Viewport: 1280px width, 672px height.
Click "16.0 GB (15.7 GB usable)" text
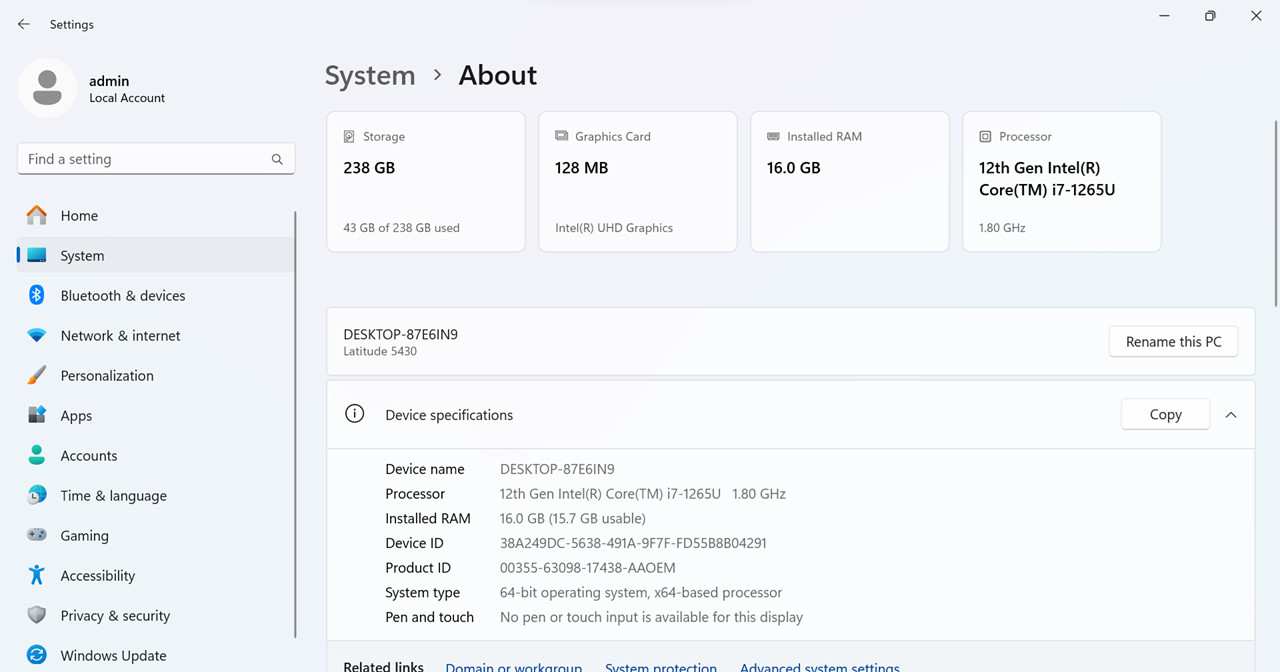(x=573, y=518)
